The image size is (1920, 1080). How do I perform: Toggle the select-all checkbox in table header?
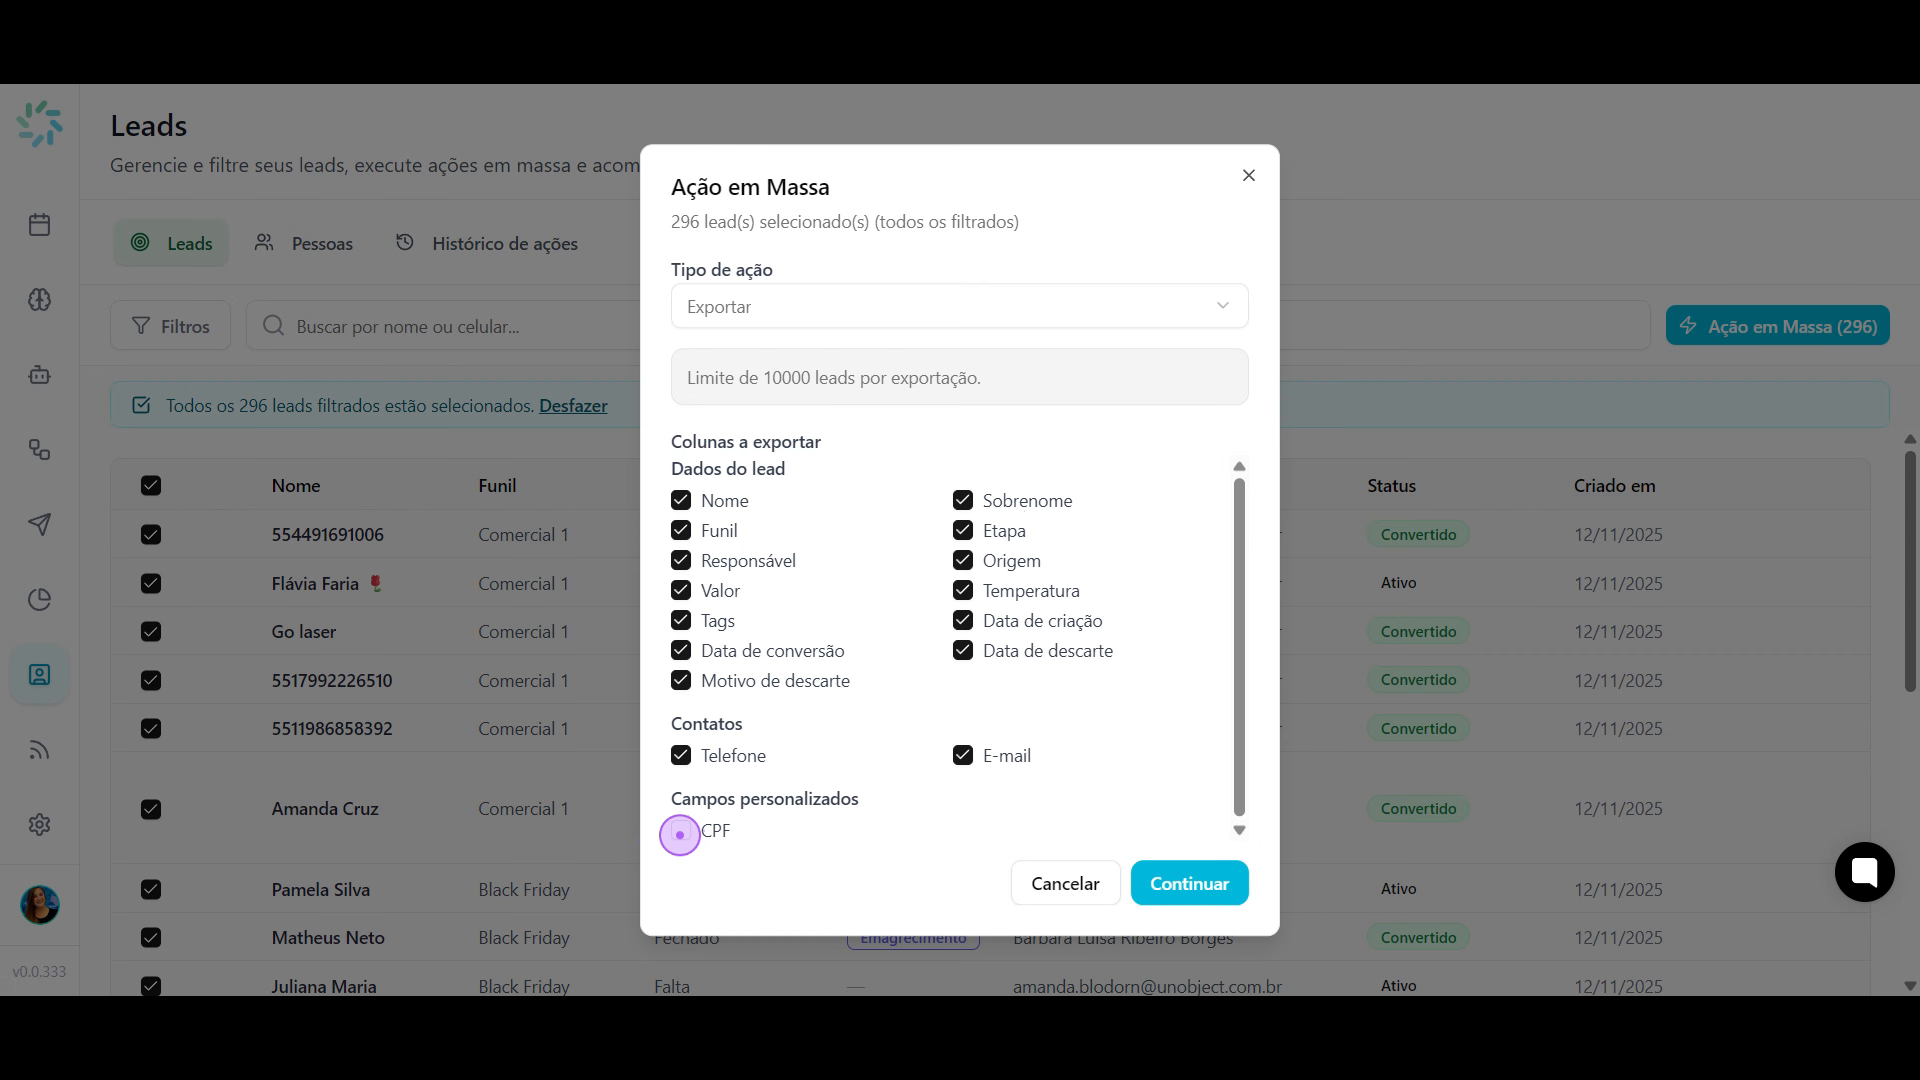point(151,485)
